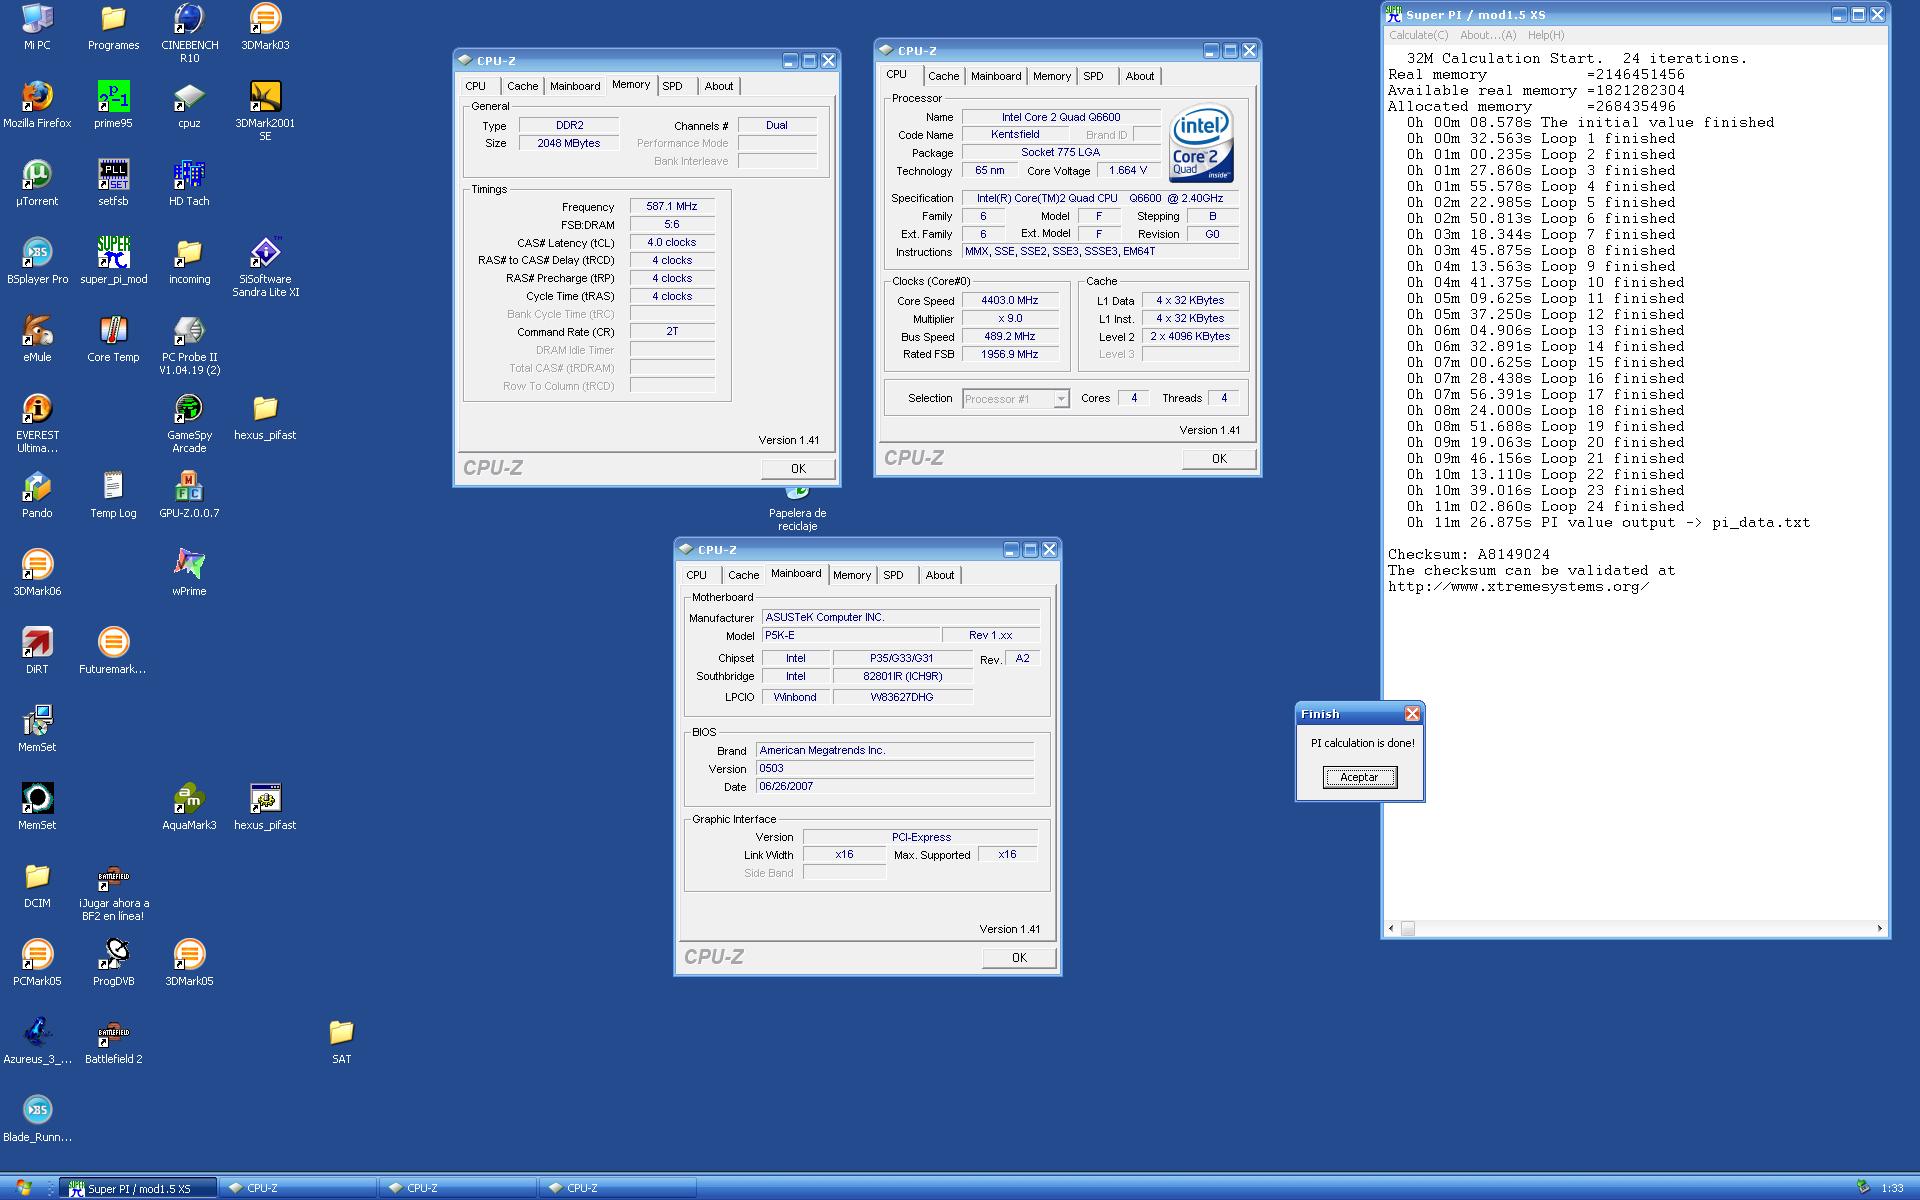Open super_pi_mod desktop icon
Screen dimensions: 1920x1200
pos(113,253)
